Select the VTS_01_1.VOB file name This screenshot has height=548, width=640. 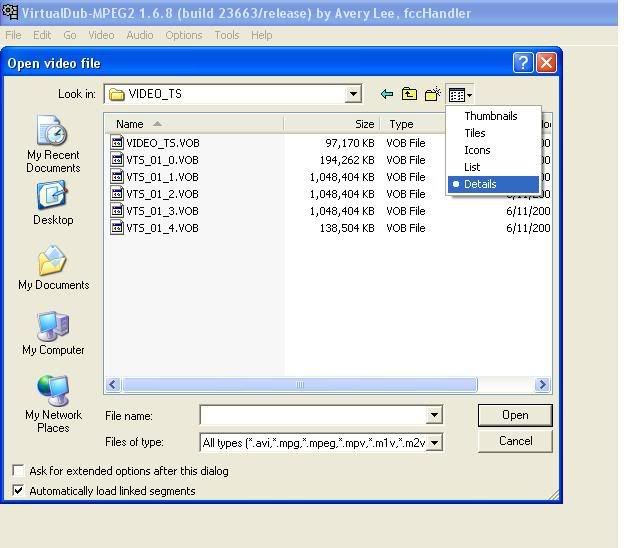pyautogui.click(x=162, y=177)
